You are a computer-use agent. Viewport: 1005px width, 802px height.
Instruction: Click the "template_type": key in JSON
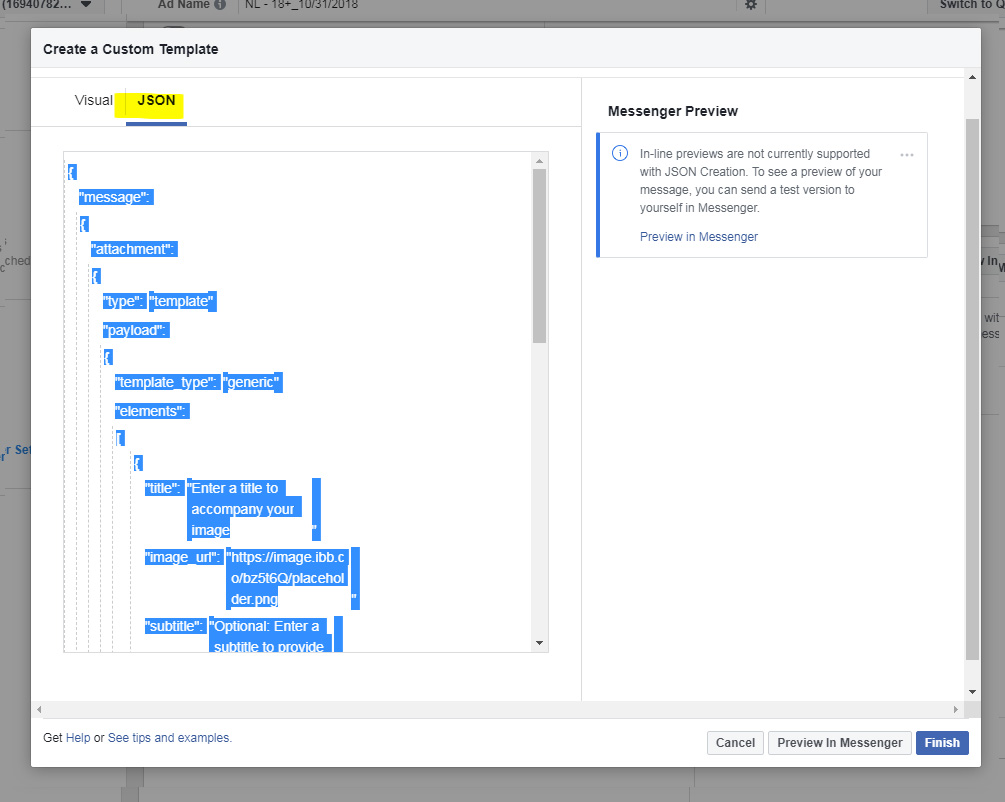[x=167, y=383]
